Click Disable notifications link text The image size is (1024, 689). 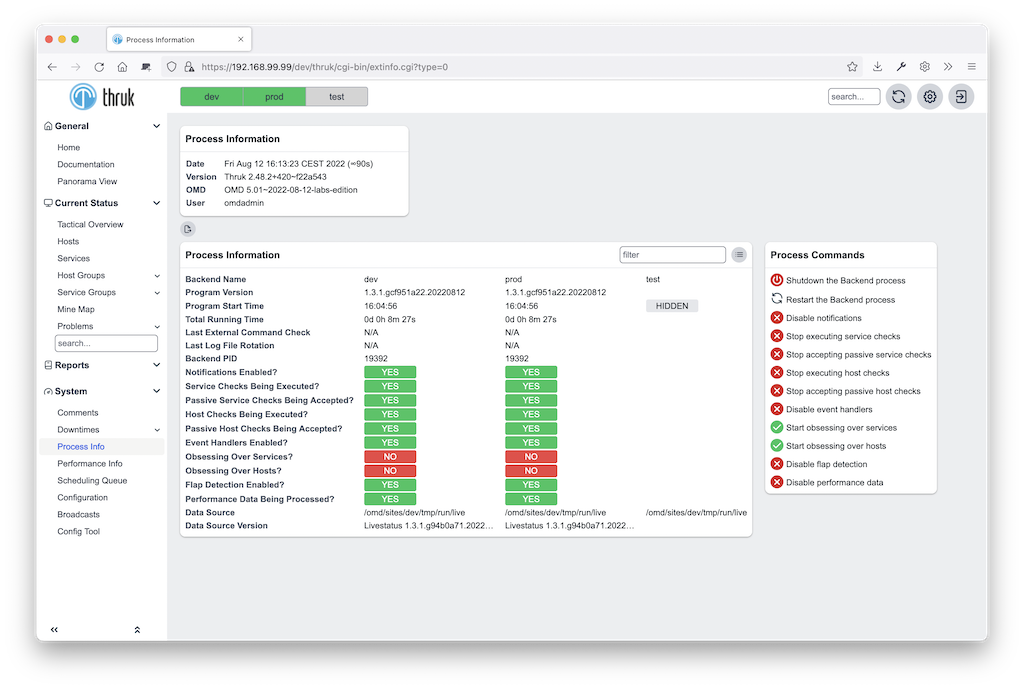[824, 318]
